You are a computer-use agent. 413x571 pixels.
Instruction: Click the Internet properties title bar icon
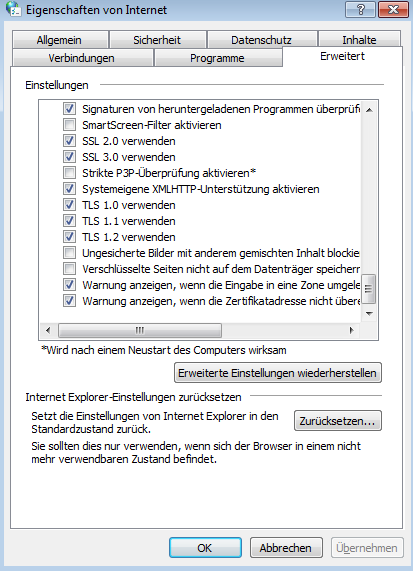[x=14, y=9]
